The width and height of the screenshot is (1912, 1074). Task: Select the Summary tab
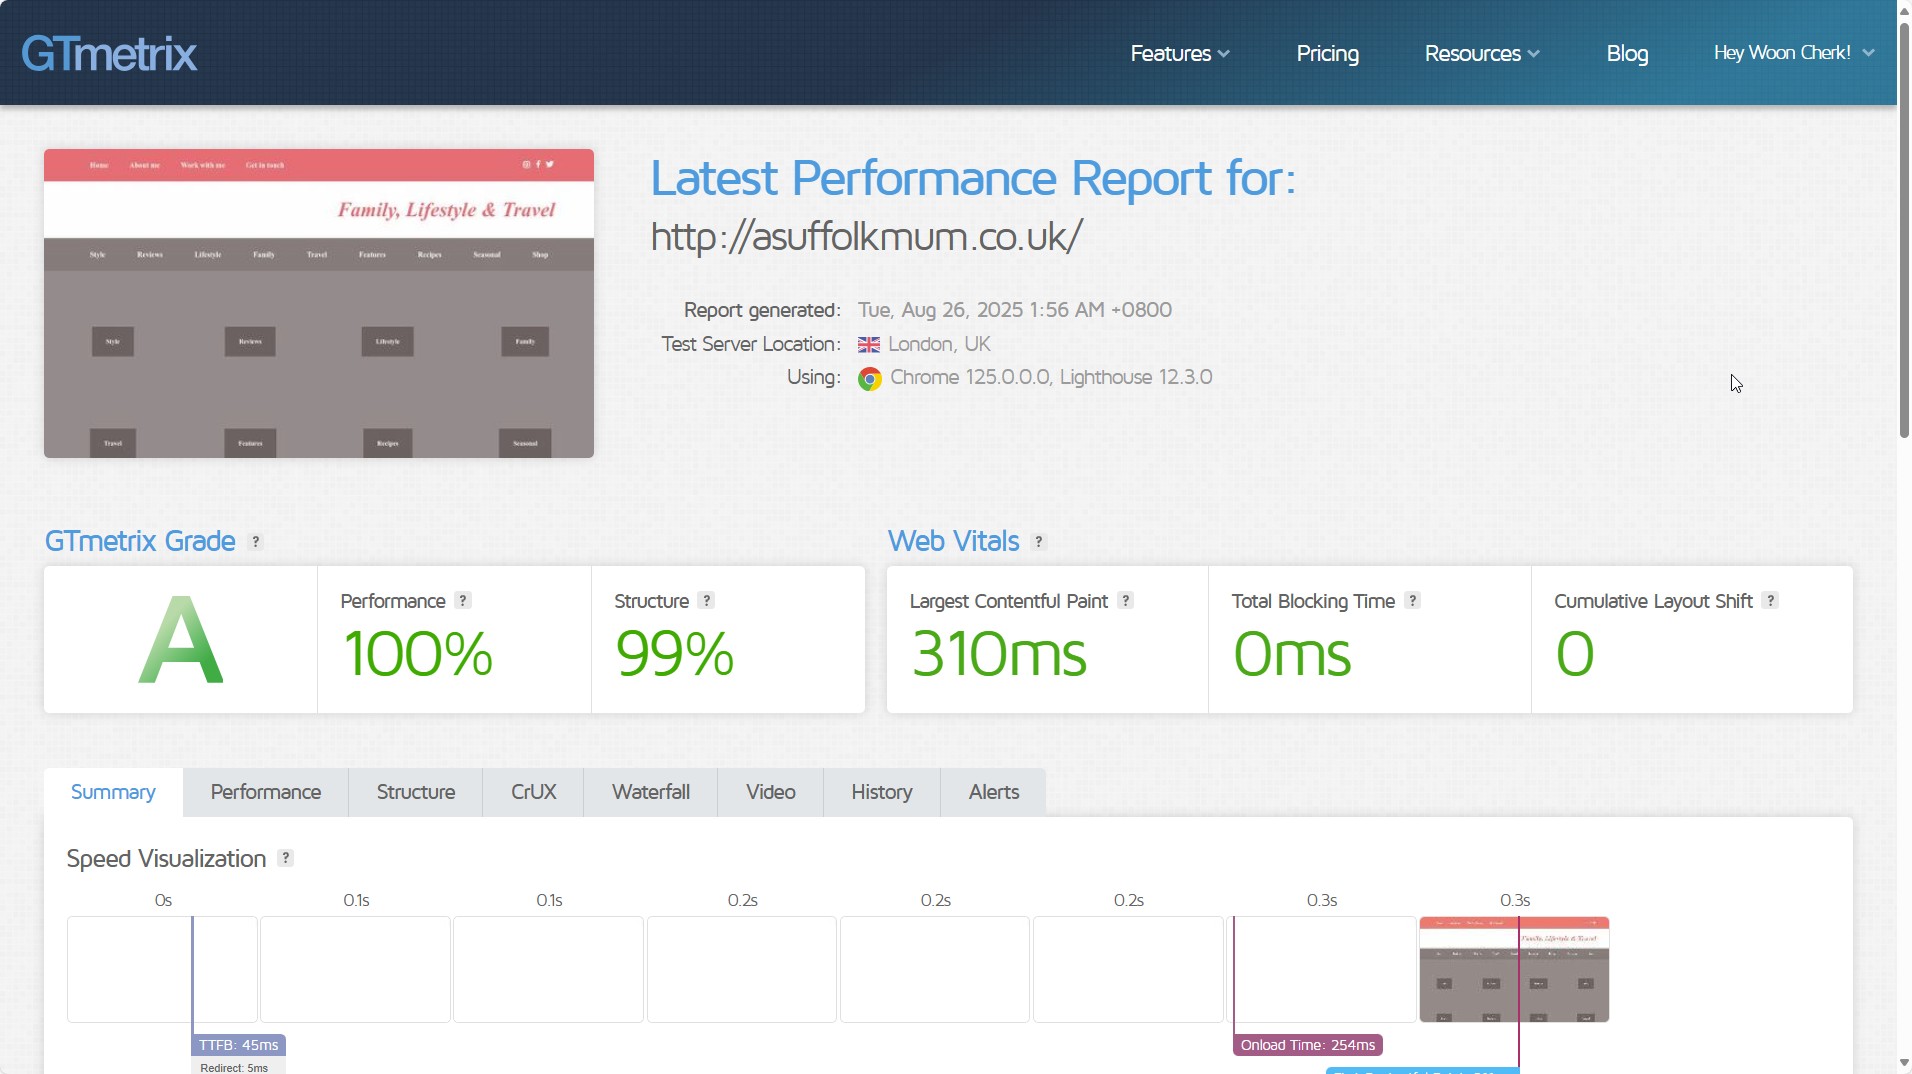[113, 792]
